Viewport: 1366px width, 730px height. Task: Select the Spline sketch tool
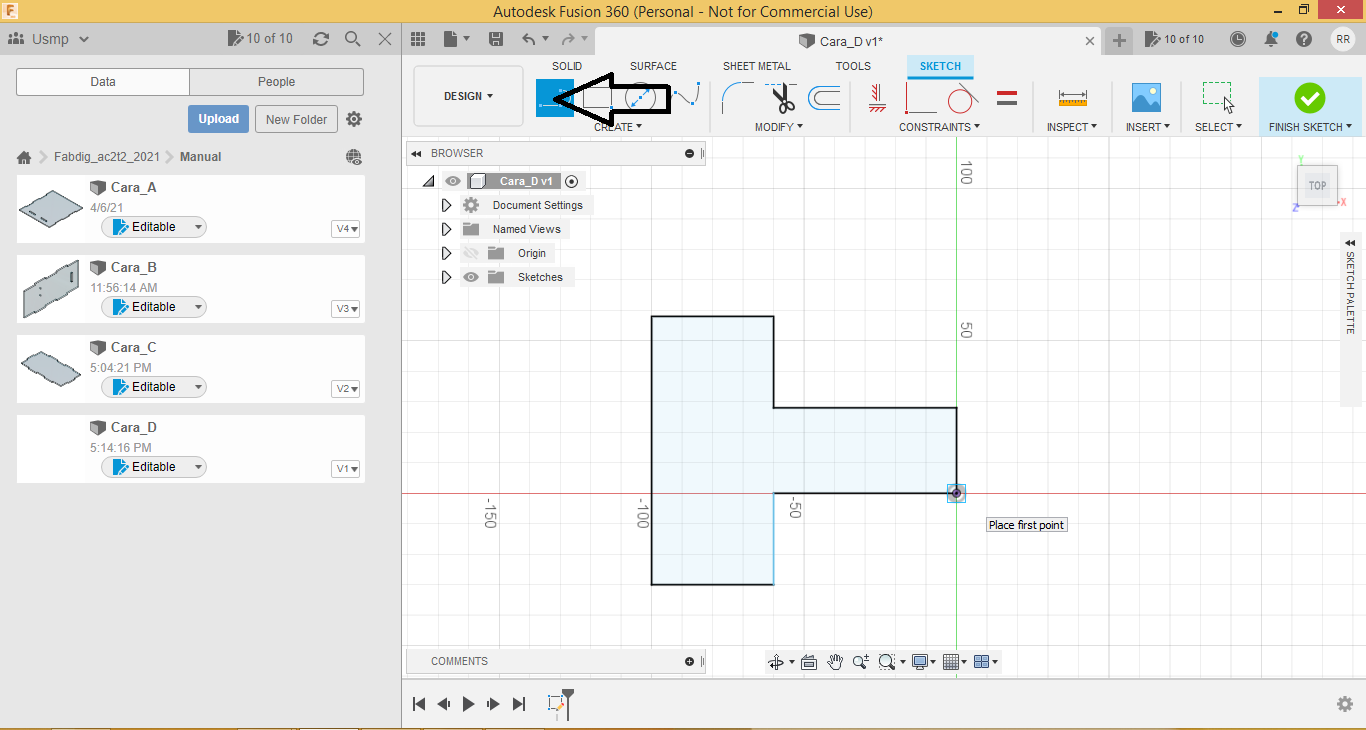coord(686,97)
